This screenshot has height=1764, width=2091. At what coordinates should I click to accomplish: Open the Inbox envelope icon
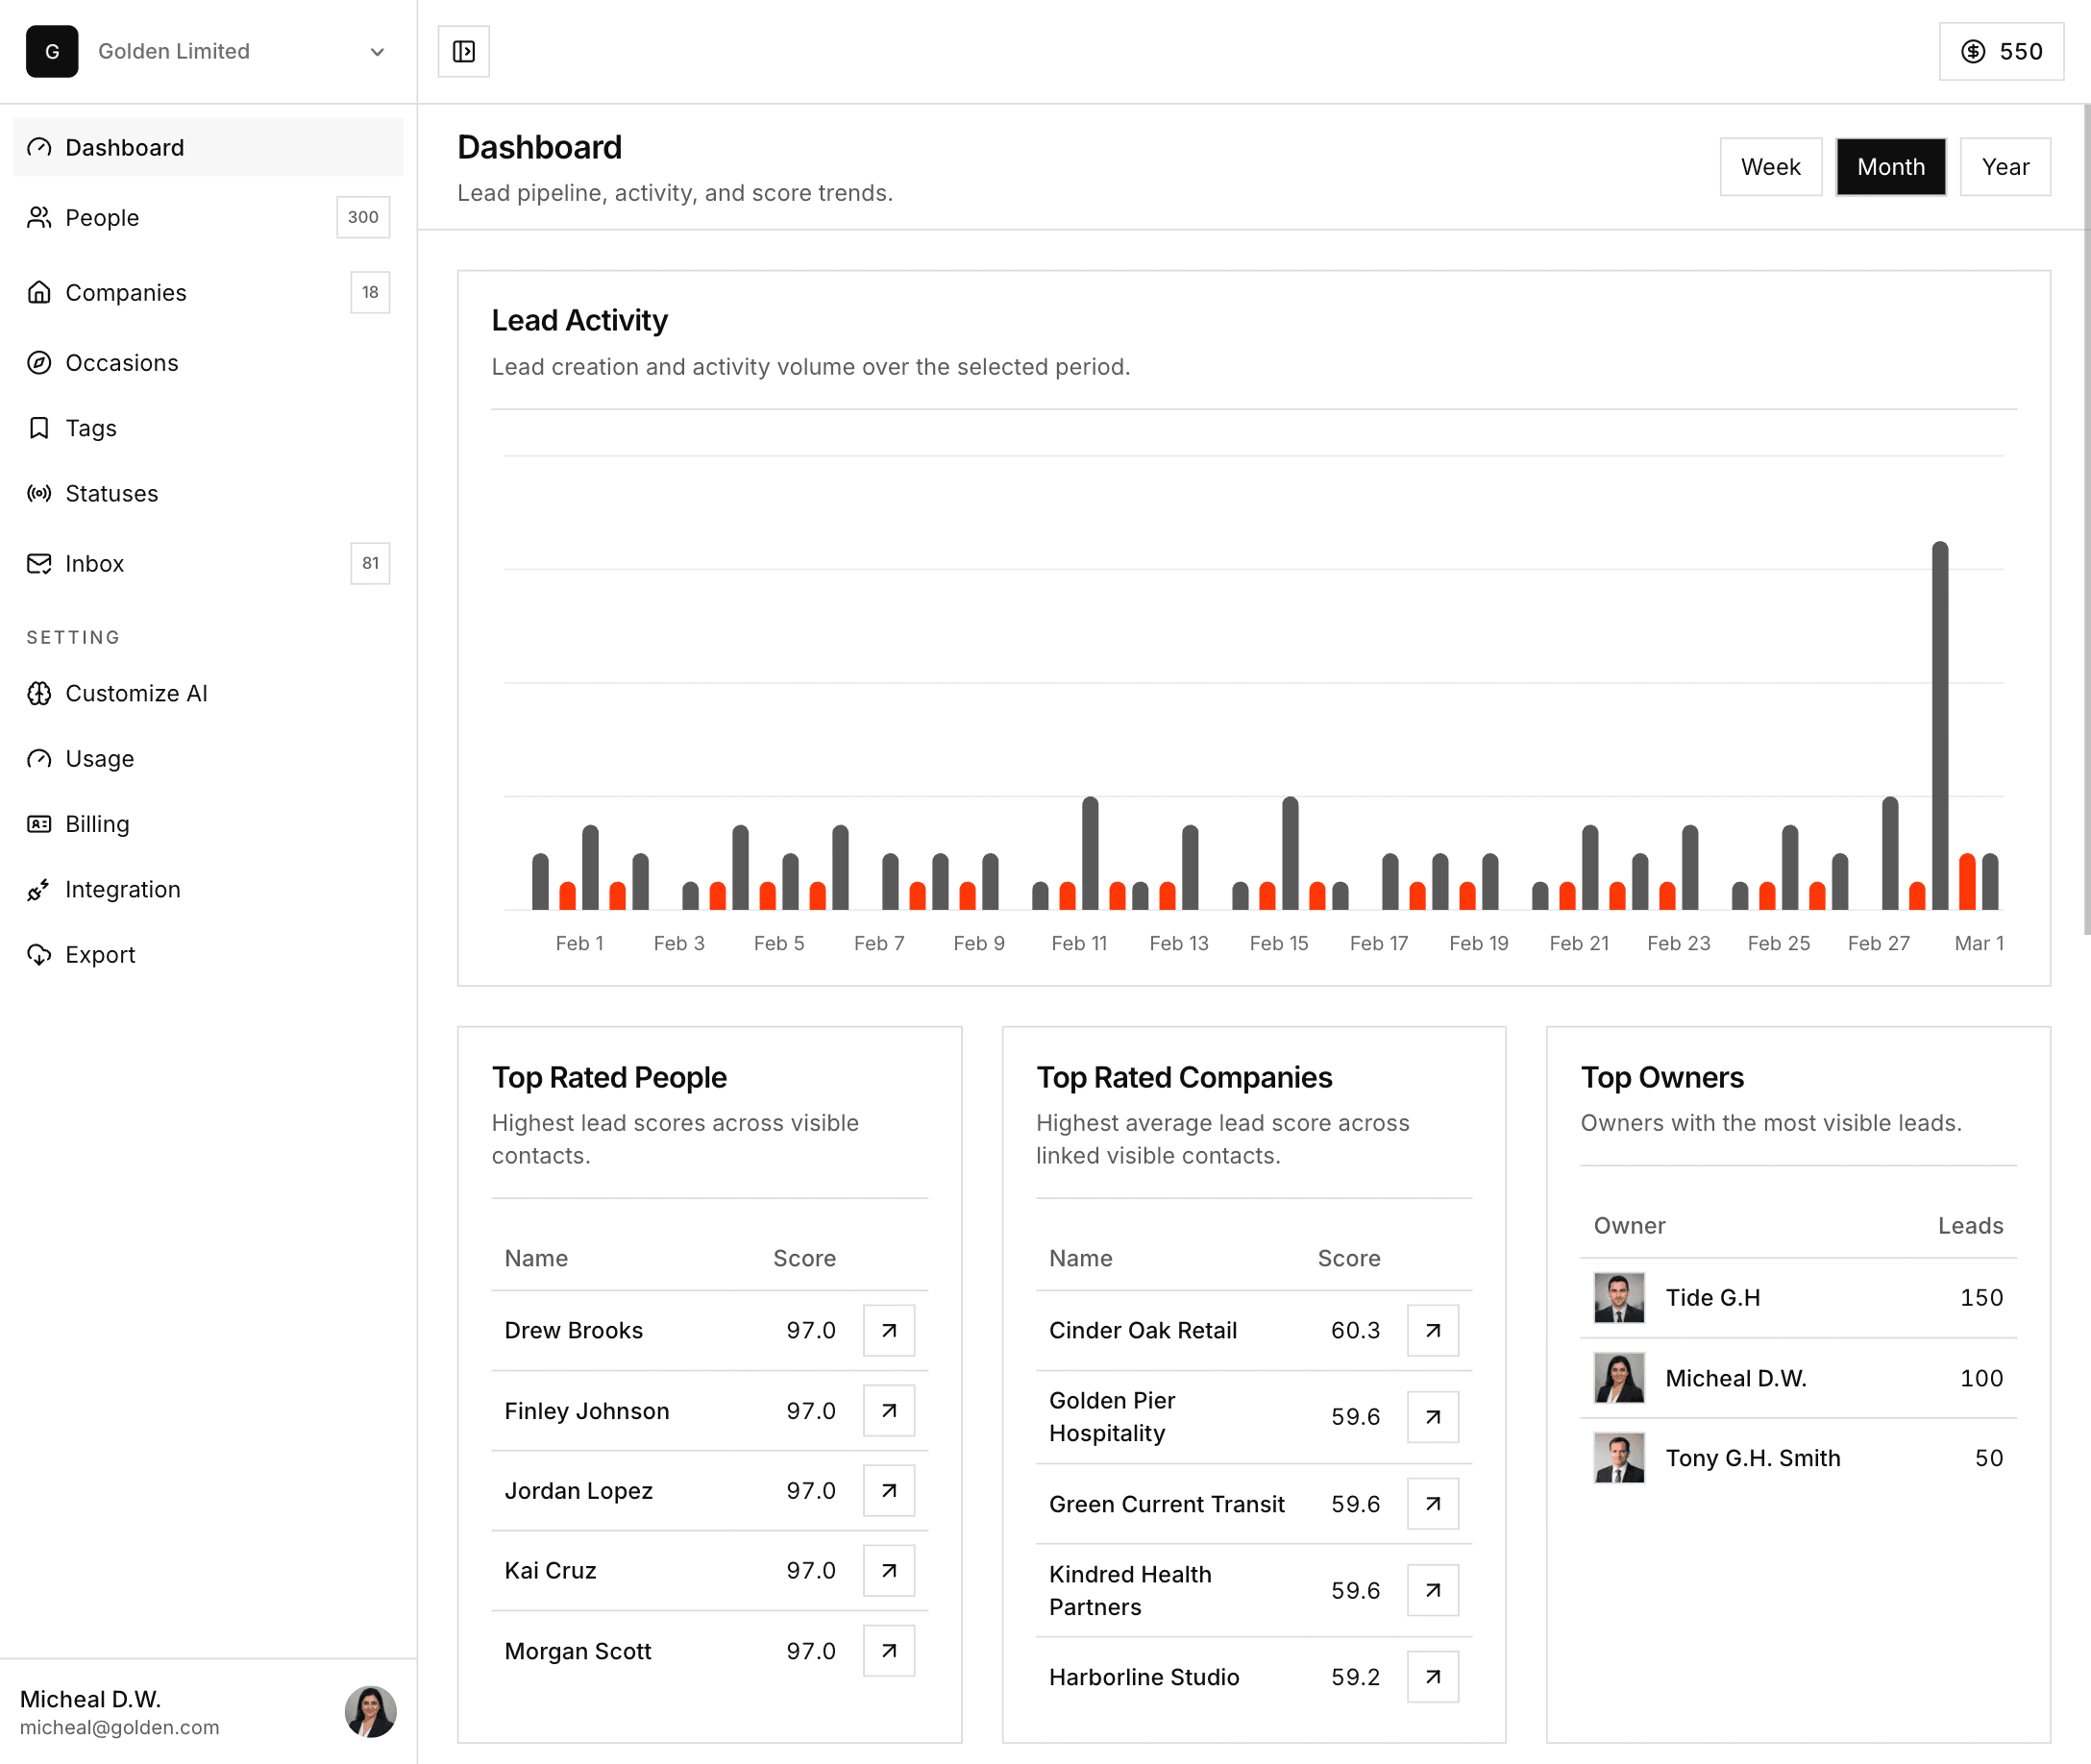[38, 563]
